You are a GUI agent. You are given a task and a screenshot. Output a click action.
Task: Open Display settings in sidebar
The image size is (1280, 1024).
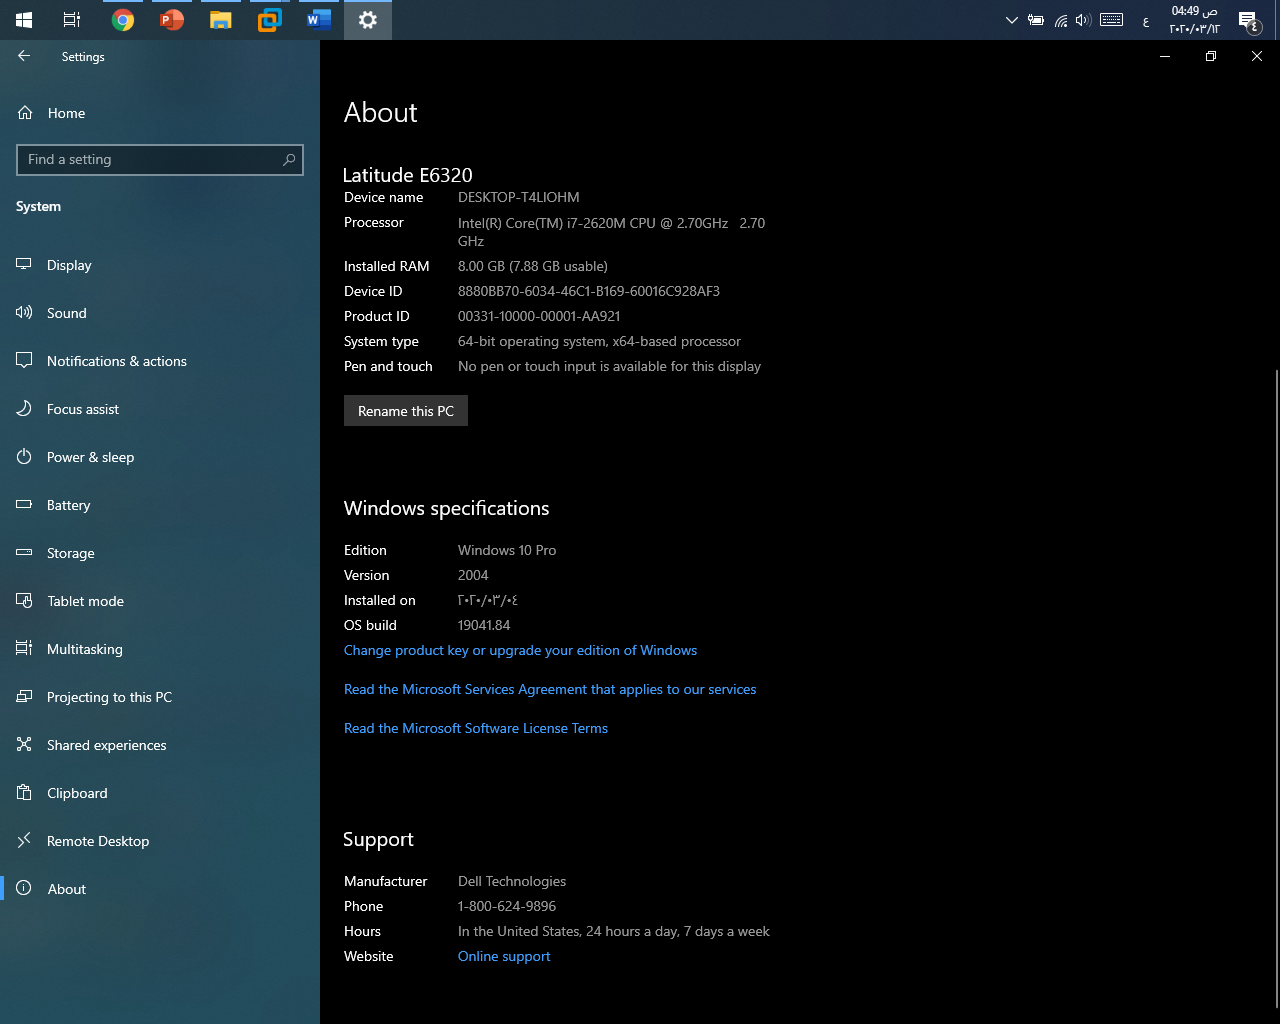point(160,265)
